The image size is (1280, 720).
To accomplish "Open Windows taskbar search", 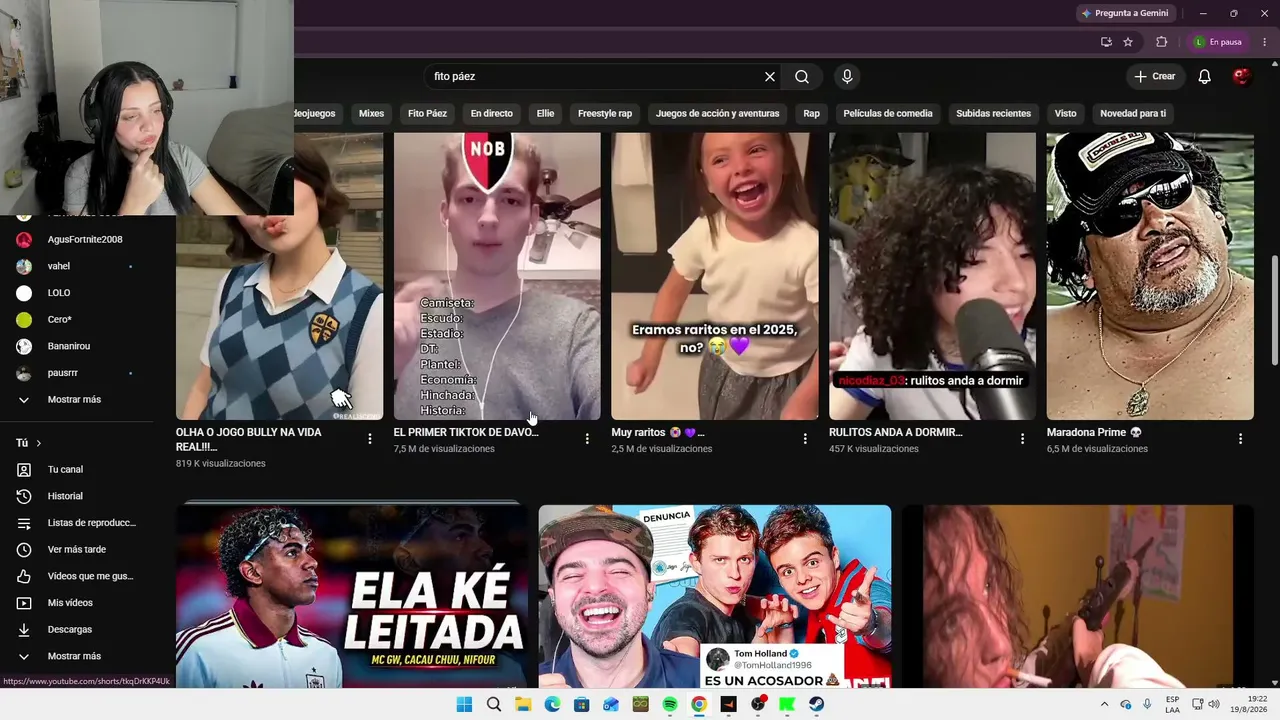I will pos(494,705).
